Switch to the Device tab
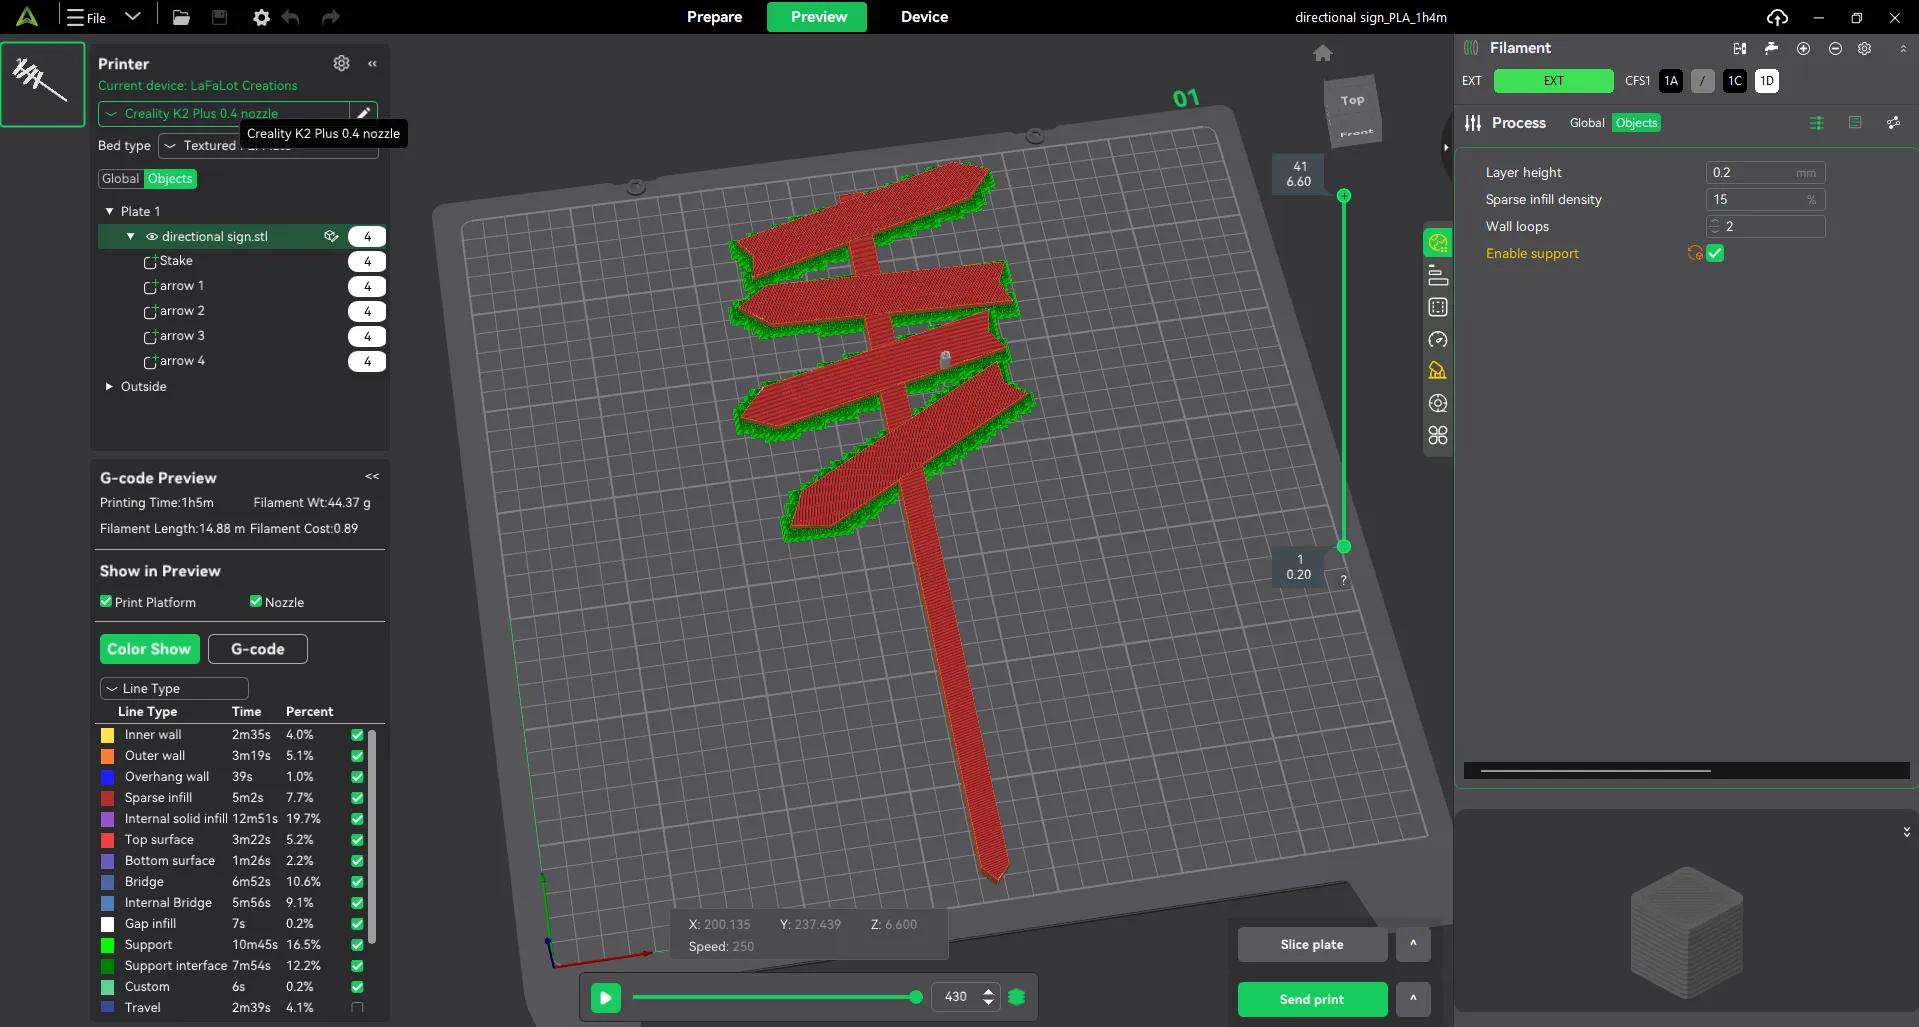The height and width of the screenshot is (1027, 1919). click(924, 17)
